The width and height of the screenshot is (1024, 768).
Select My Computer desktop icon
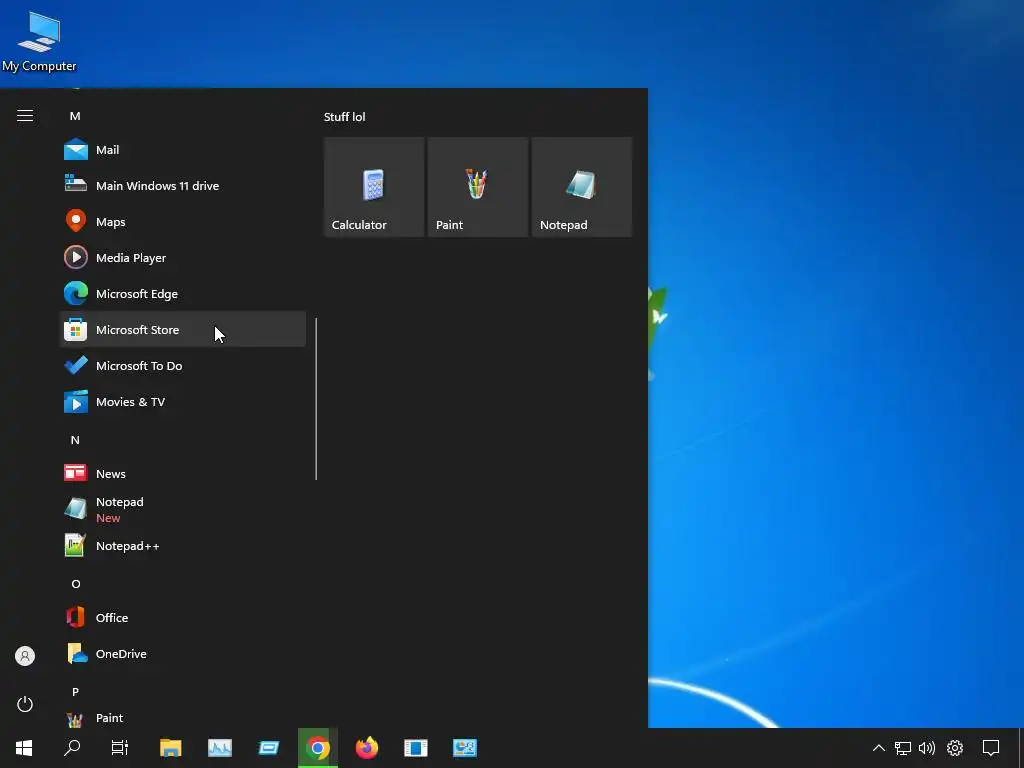point(39,41)
